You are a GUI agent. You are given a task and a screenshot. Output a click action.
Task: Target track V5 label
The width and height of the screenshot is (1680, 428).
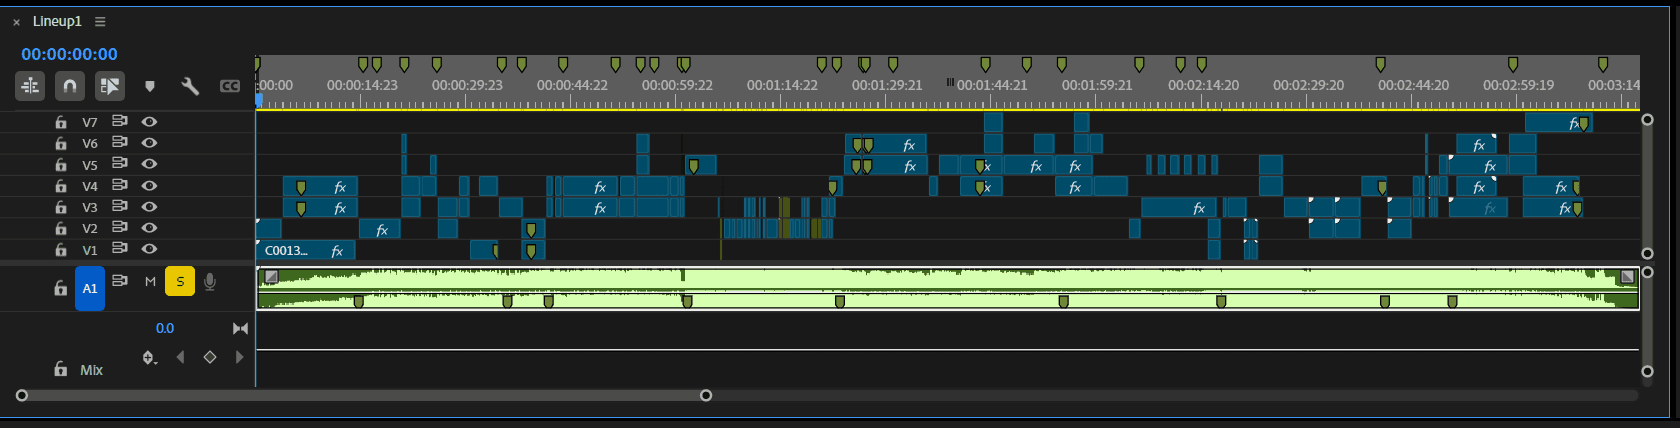tap(90, 165)
